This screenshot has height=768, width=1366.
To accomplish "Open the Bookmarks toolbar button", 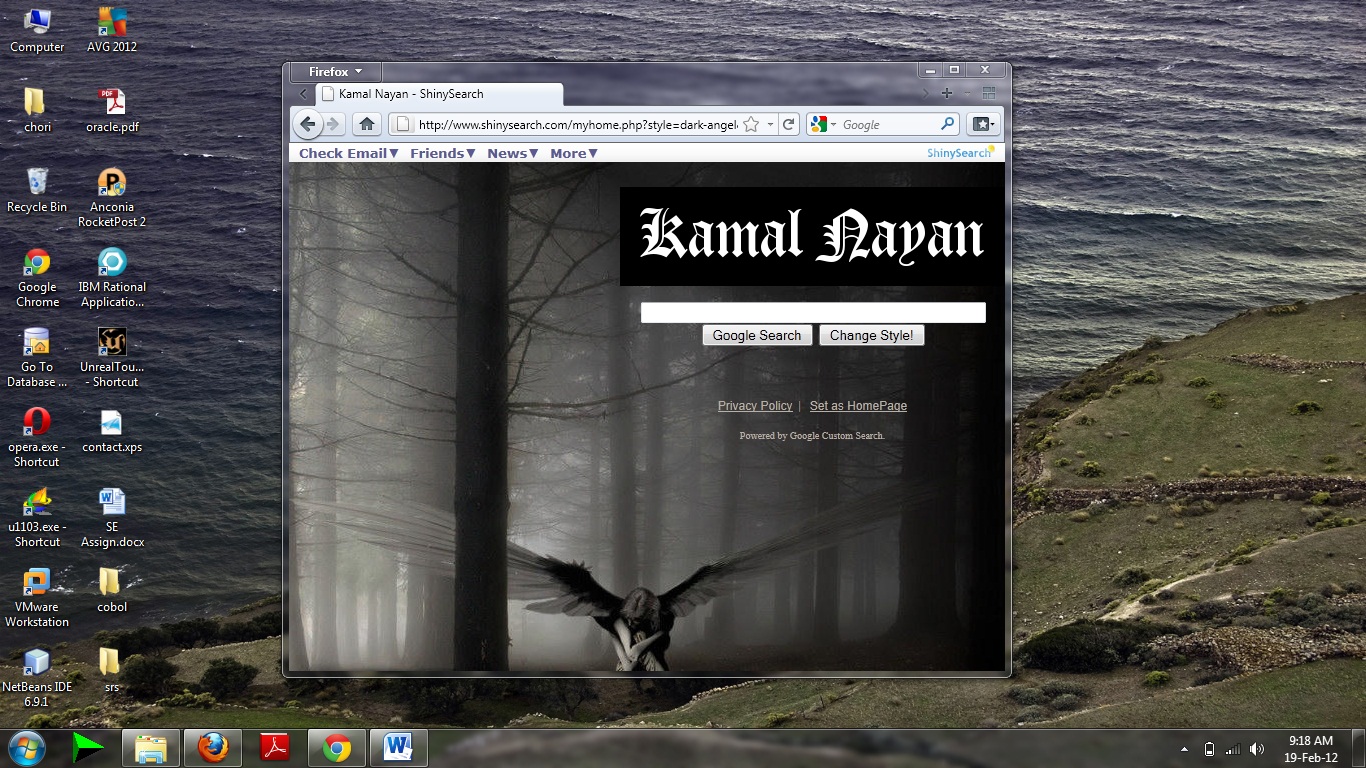I will pos(984,124).
